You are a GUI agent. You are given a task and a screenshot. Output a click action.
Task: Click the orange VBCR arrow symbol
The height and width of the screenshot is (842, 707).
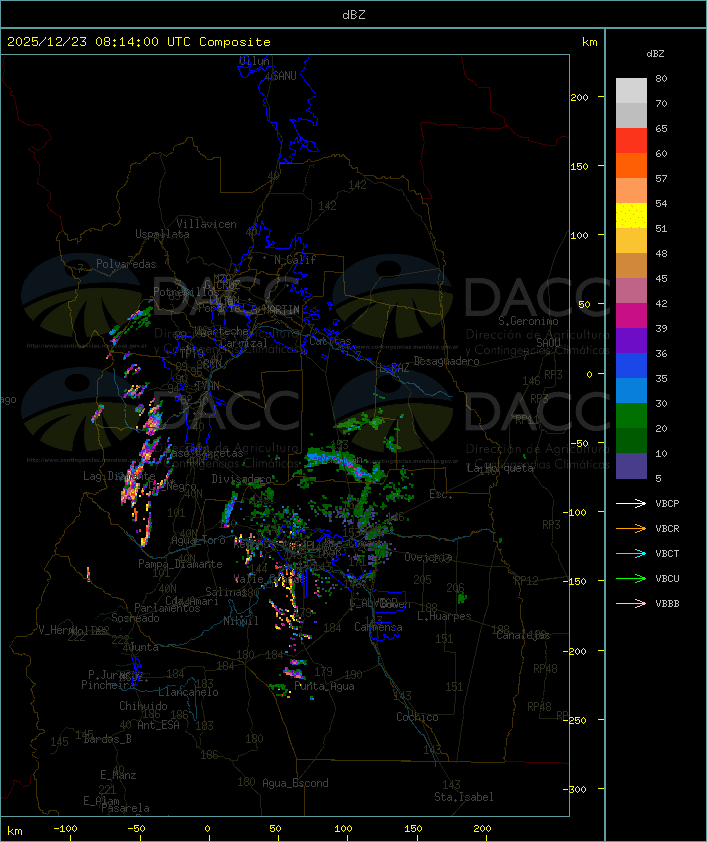pyautogui.click(x=631, y=528)
